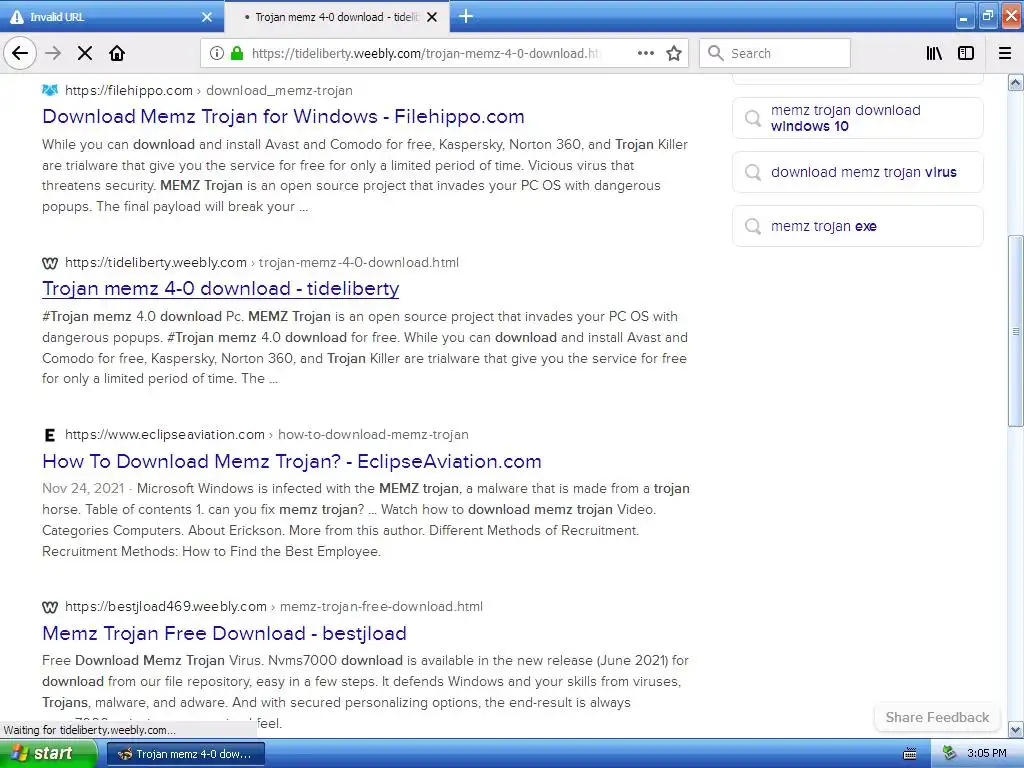This screenshot has width=1024, height=768.
Task: Click the tideliberty.weebly.com result URL
Action: click(x=261, y=263)
